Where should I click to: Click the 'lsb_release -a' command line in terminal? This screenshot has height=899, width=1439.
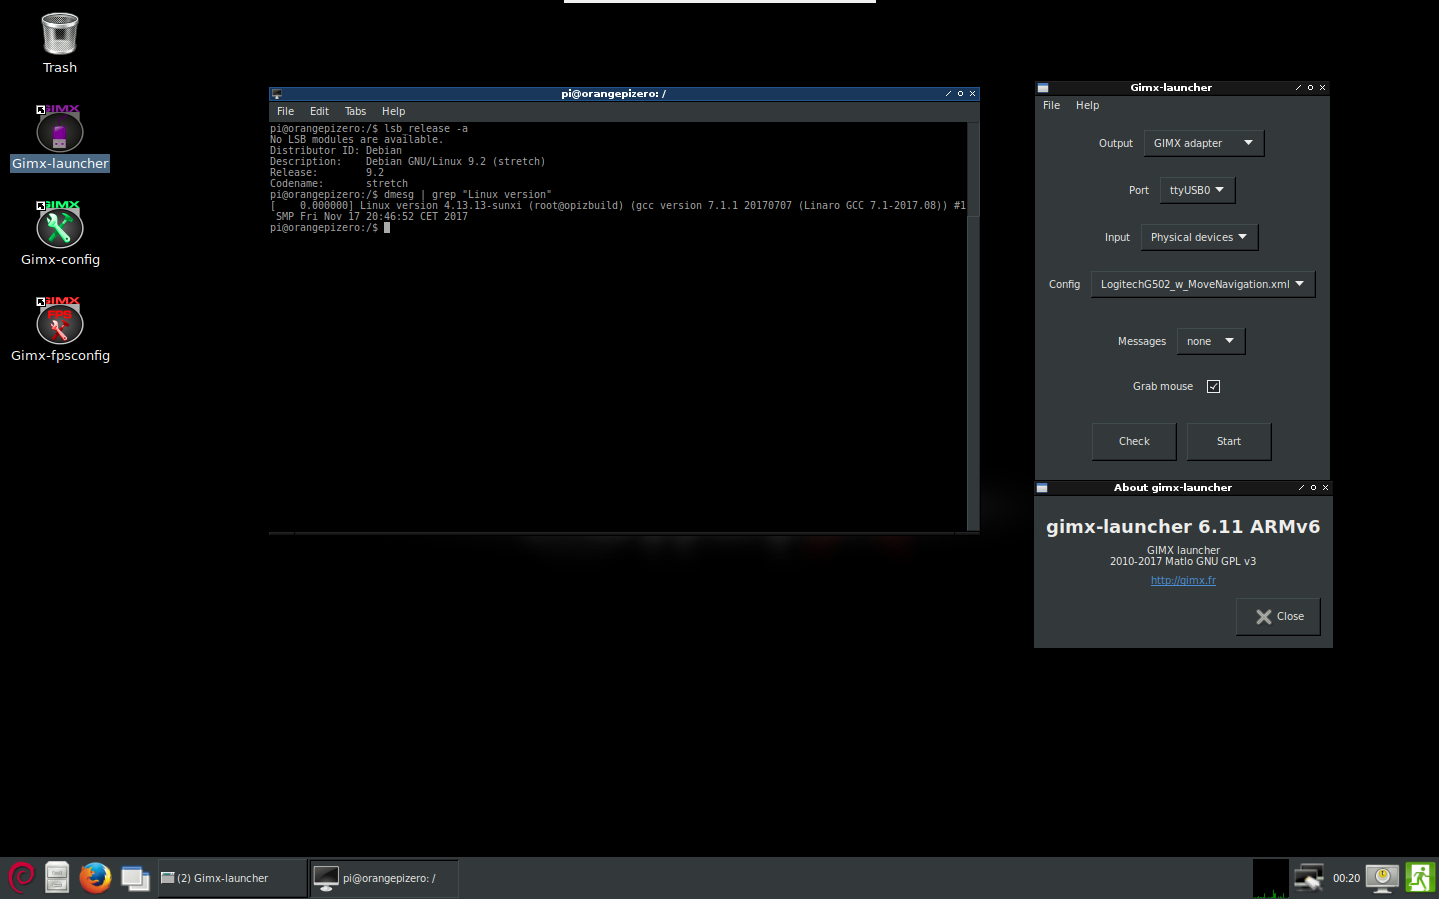point(369,129)
